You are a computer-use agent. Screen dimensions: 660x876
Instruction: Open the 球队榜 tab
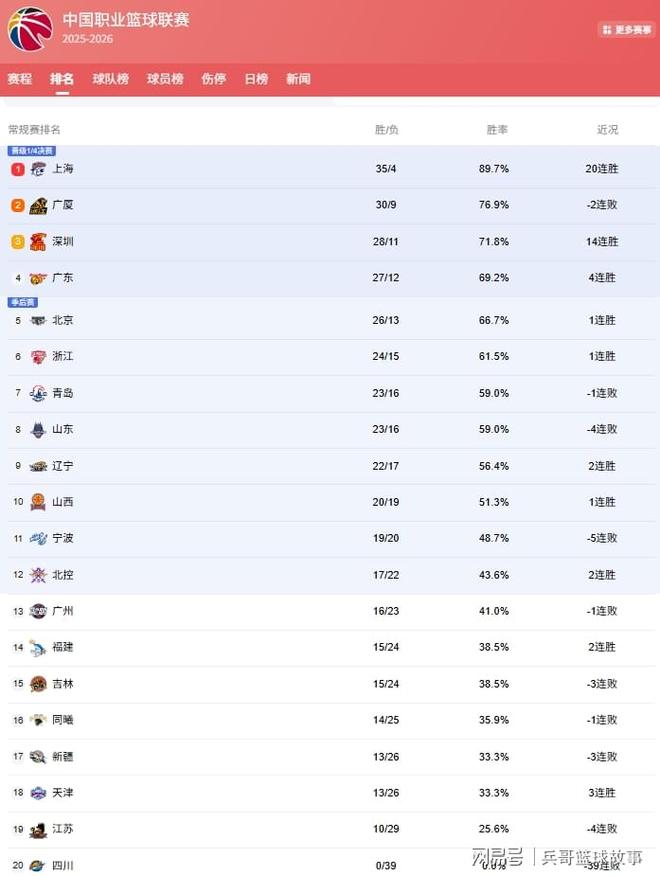(111, 79)
